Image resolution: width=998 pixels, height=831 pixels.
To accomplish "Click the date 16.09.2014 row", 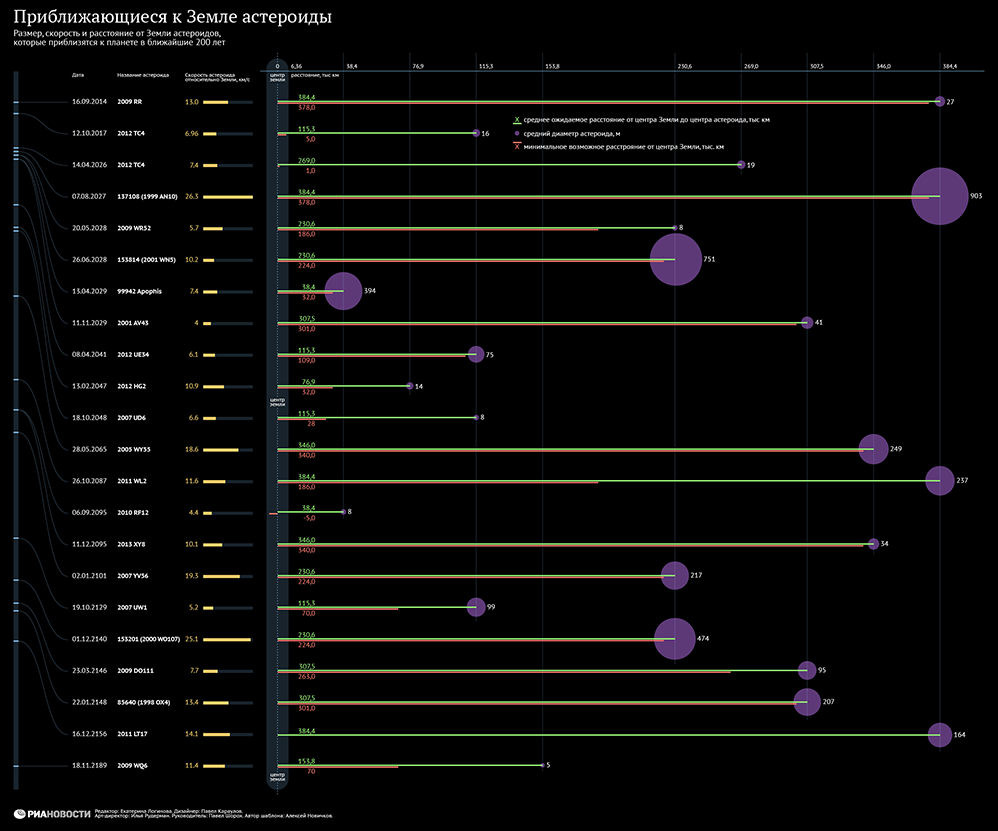I will tap(89, 102).
